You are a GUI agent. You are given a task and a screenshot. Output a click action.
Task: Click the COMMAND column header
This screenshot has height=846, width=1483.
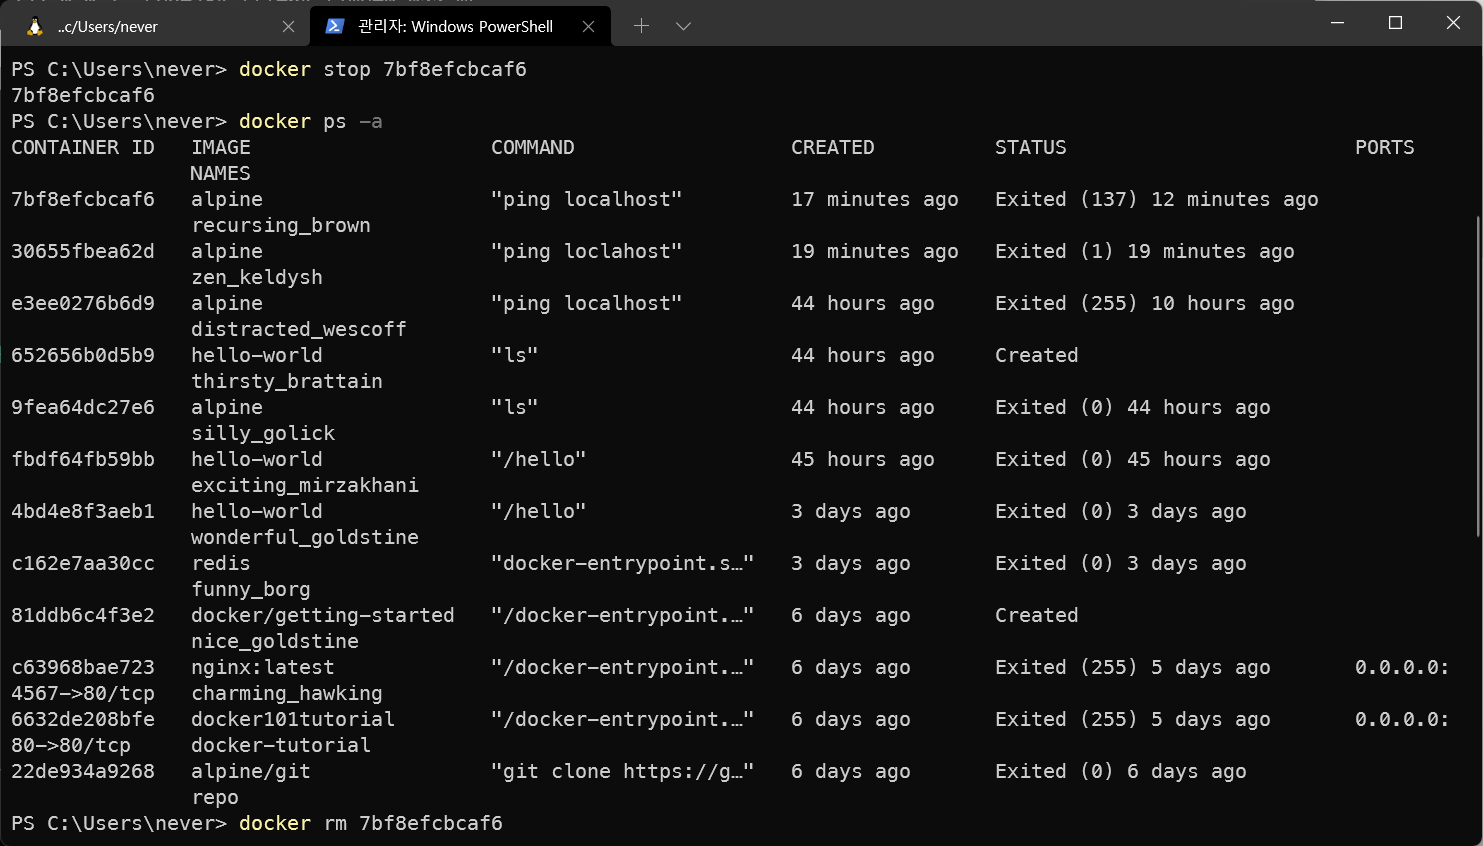point(533,147)
